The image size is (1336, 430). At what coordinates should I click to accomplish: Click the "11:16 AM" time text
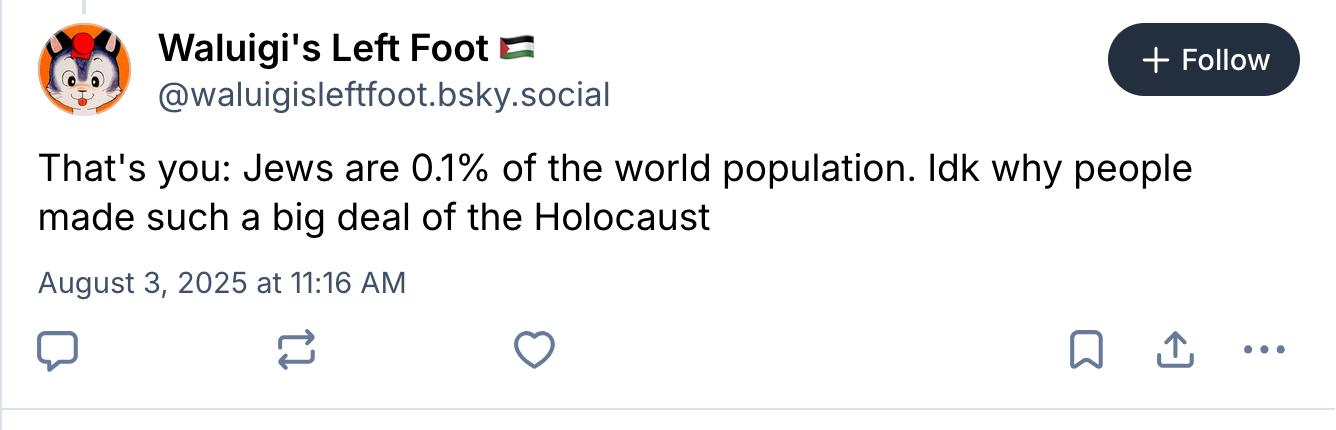(347, 283)
